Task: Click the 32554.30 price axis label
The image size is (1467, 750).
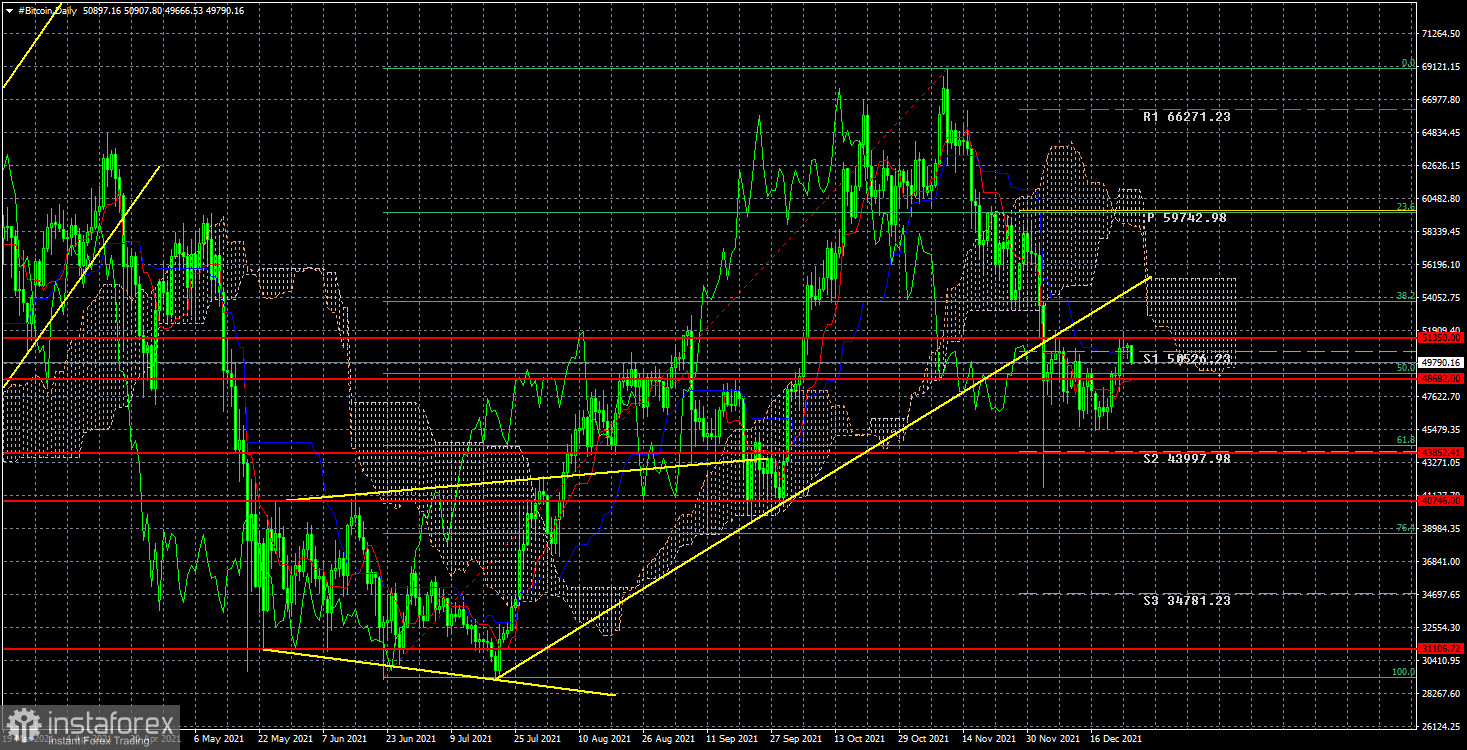Action: click(1441, 627)
